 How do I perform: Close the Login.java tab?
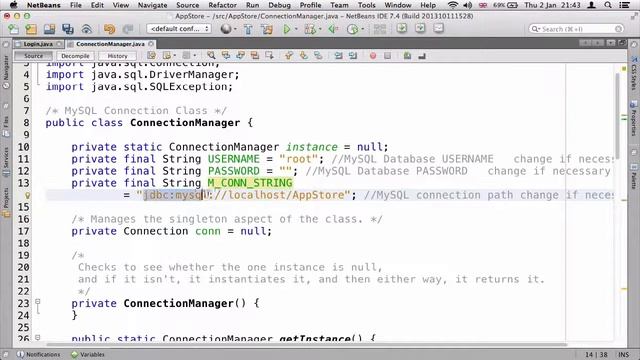pyautogui.click(x=60, y=44)
